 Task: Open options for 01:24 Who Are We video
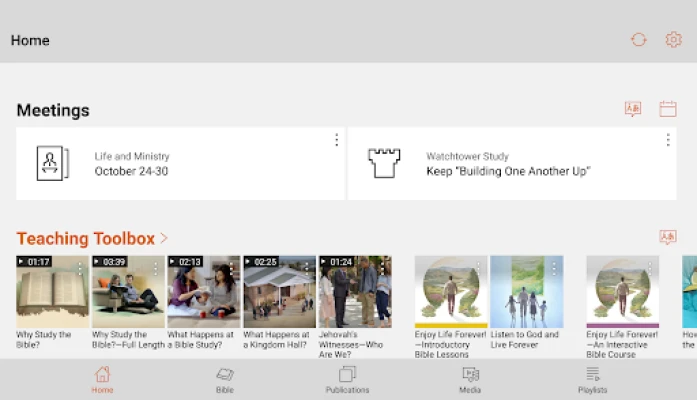tap(383, 268)
